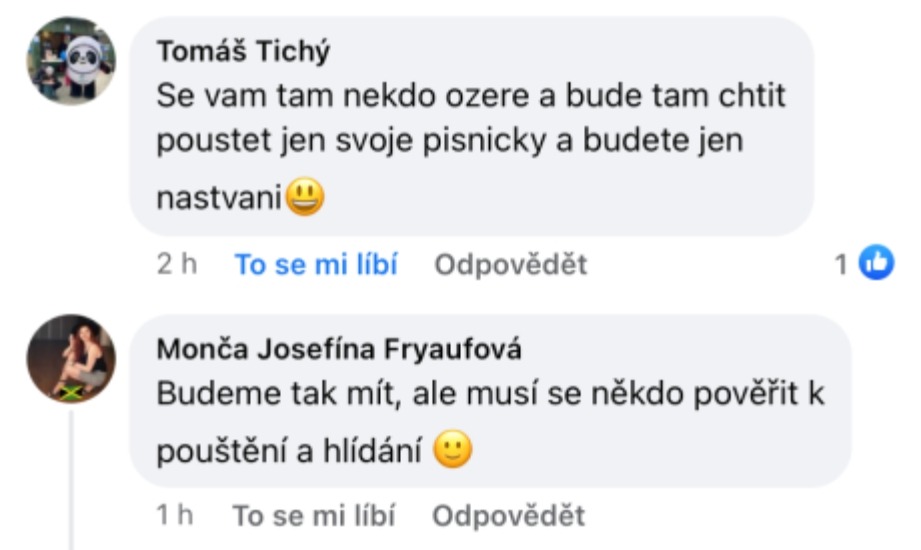This screenshot has height=550, width=921.
Task: Open Tomáš Tichý's profile picture
Action: click(71, 61)
